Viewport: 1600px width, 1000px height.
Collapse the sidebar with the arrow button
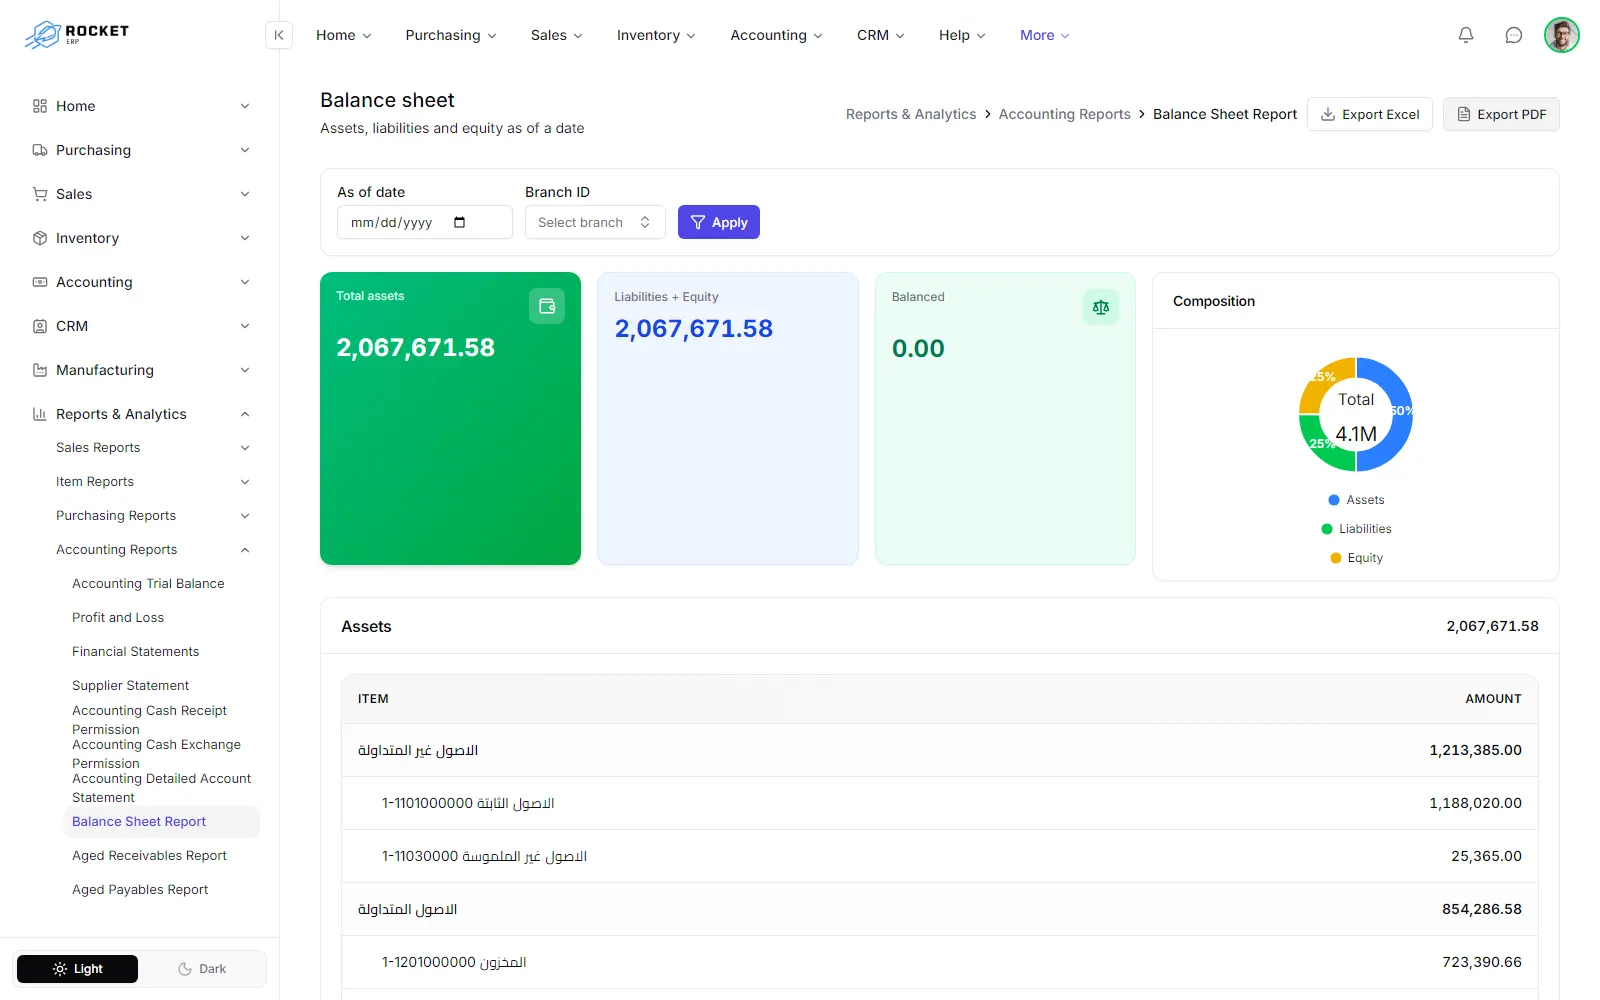279,35
